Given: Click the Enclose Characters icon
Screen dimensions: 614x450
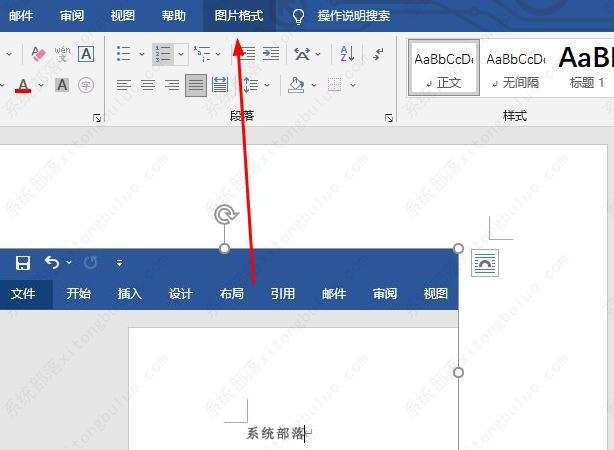Looking at the screenshot, I should coord(86,86).
